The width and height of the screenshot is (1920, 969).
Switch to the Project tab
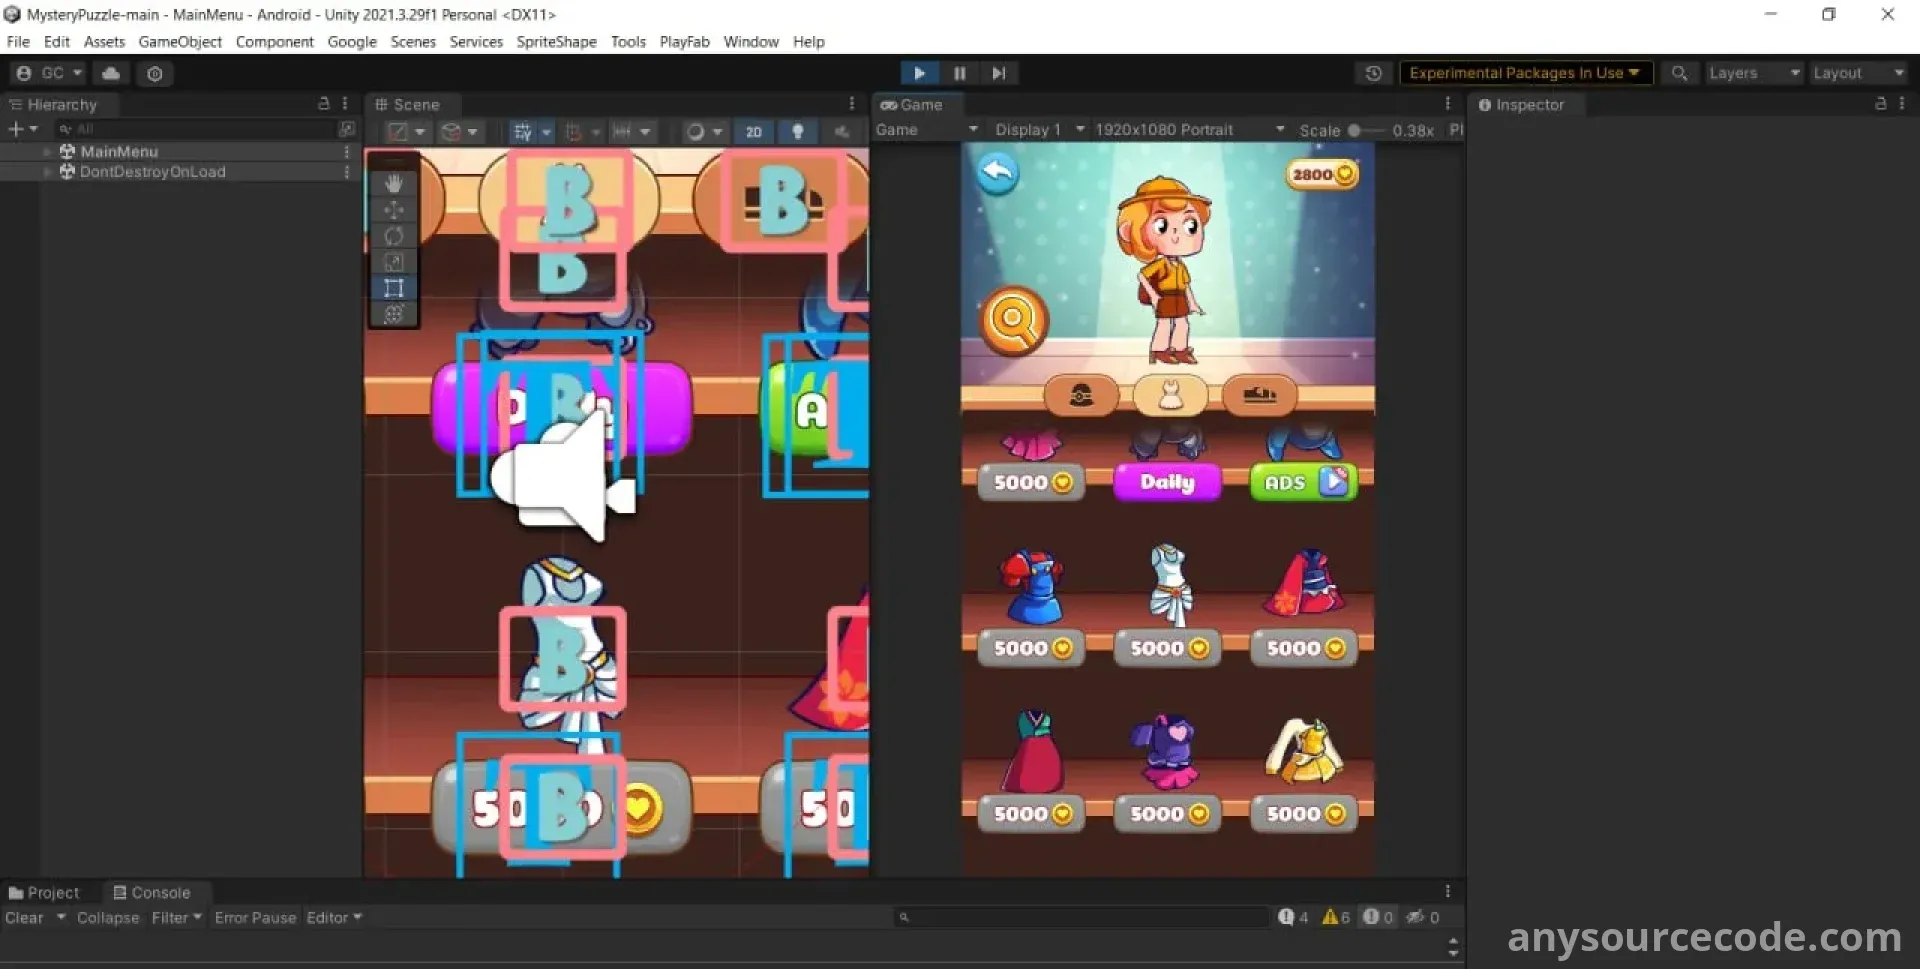[x=44, y=892]
